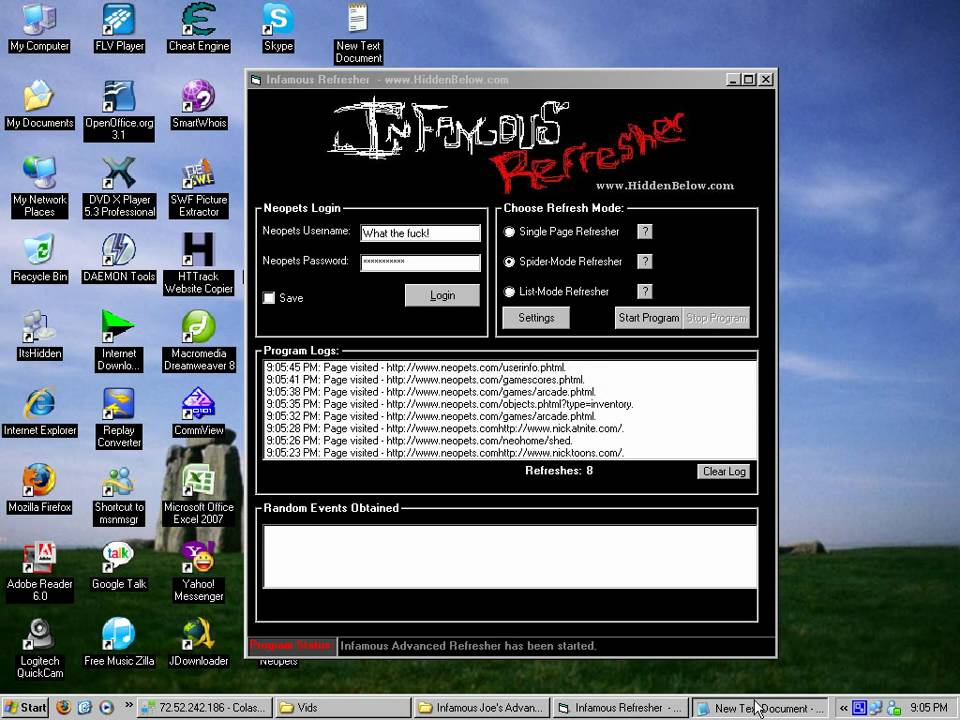960x720 pixels.
Task: Launch Firefox from quick launch bar
Action: coord(63,708)
